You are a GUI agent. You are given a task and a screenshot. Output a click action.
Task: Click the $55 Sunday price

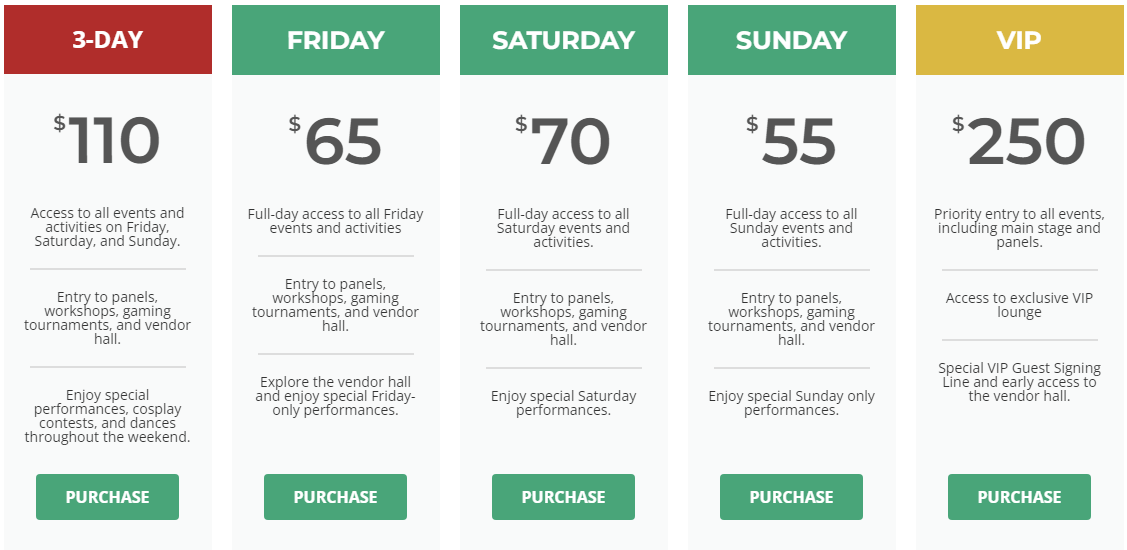click(791, 139)
